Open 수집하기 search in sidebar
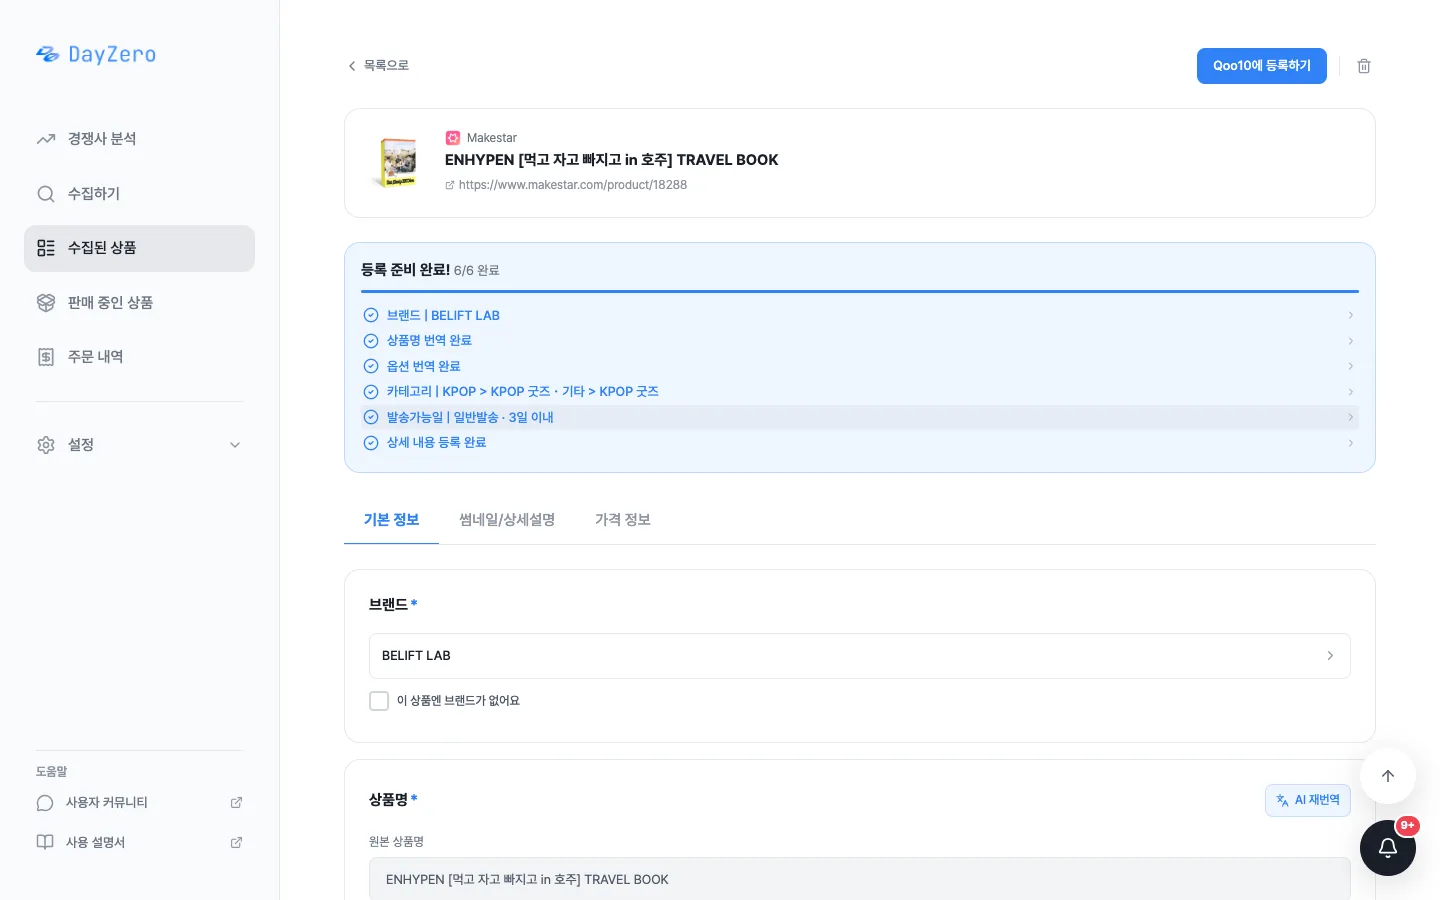The width and height of the screenshot is (1440, 900). (x=139, y=194)
